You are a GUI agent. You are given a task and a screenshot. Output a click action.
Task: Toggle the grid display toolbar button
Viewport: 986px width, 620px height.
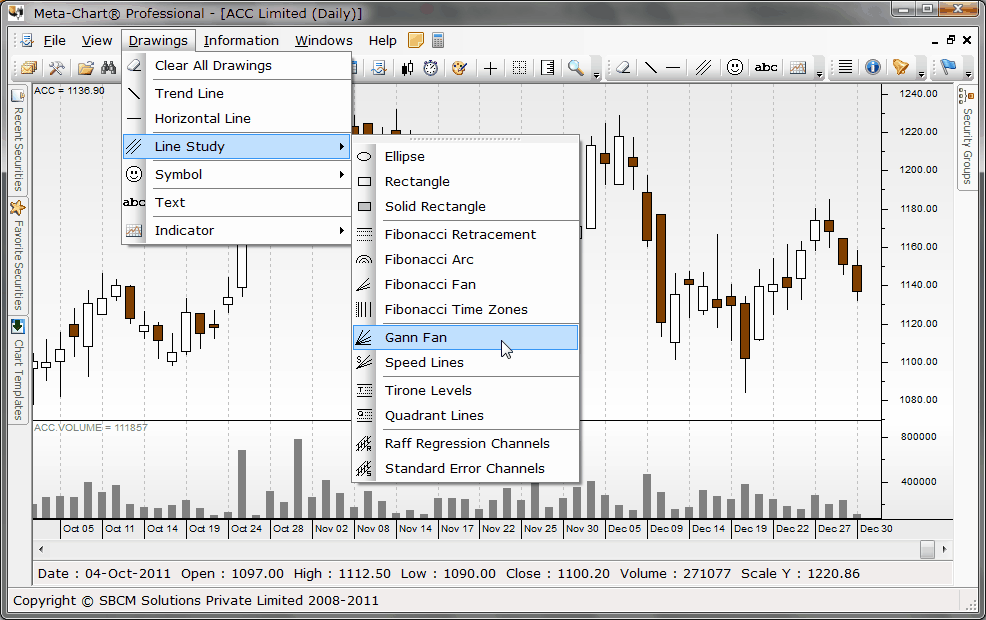click(x=519, y=68)
